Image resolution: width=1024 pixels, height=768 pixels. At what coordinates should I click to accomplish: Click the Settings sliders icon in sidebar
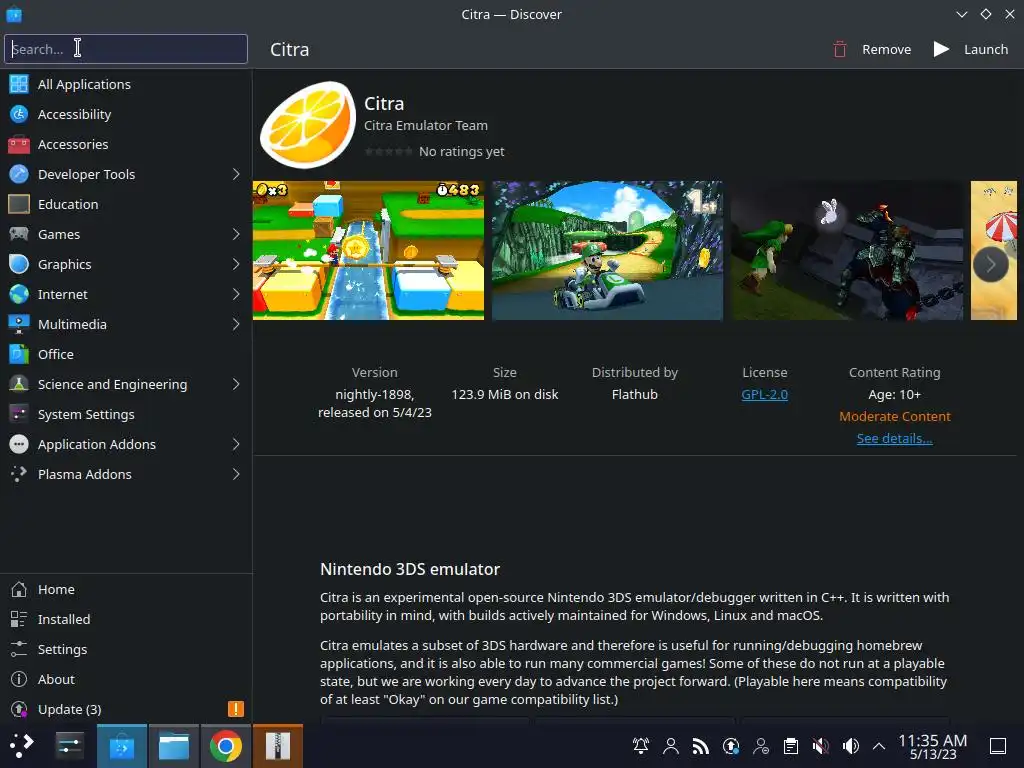tap(19, 650)
